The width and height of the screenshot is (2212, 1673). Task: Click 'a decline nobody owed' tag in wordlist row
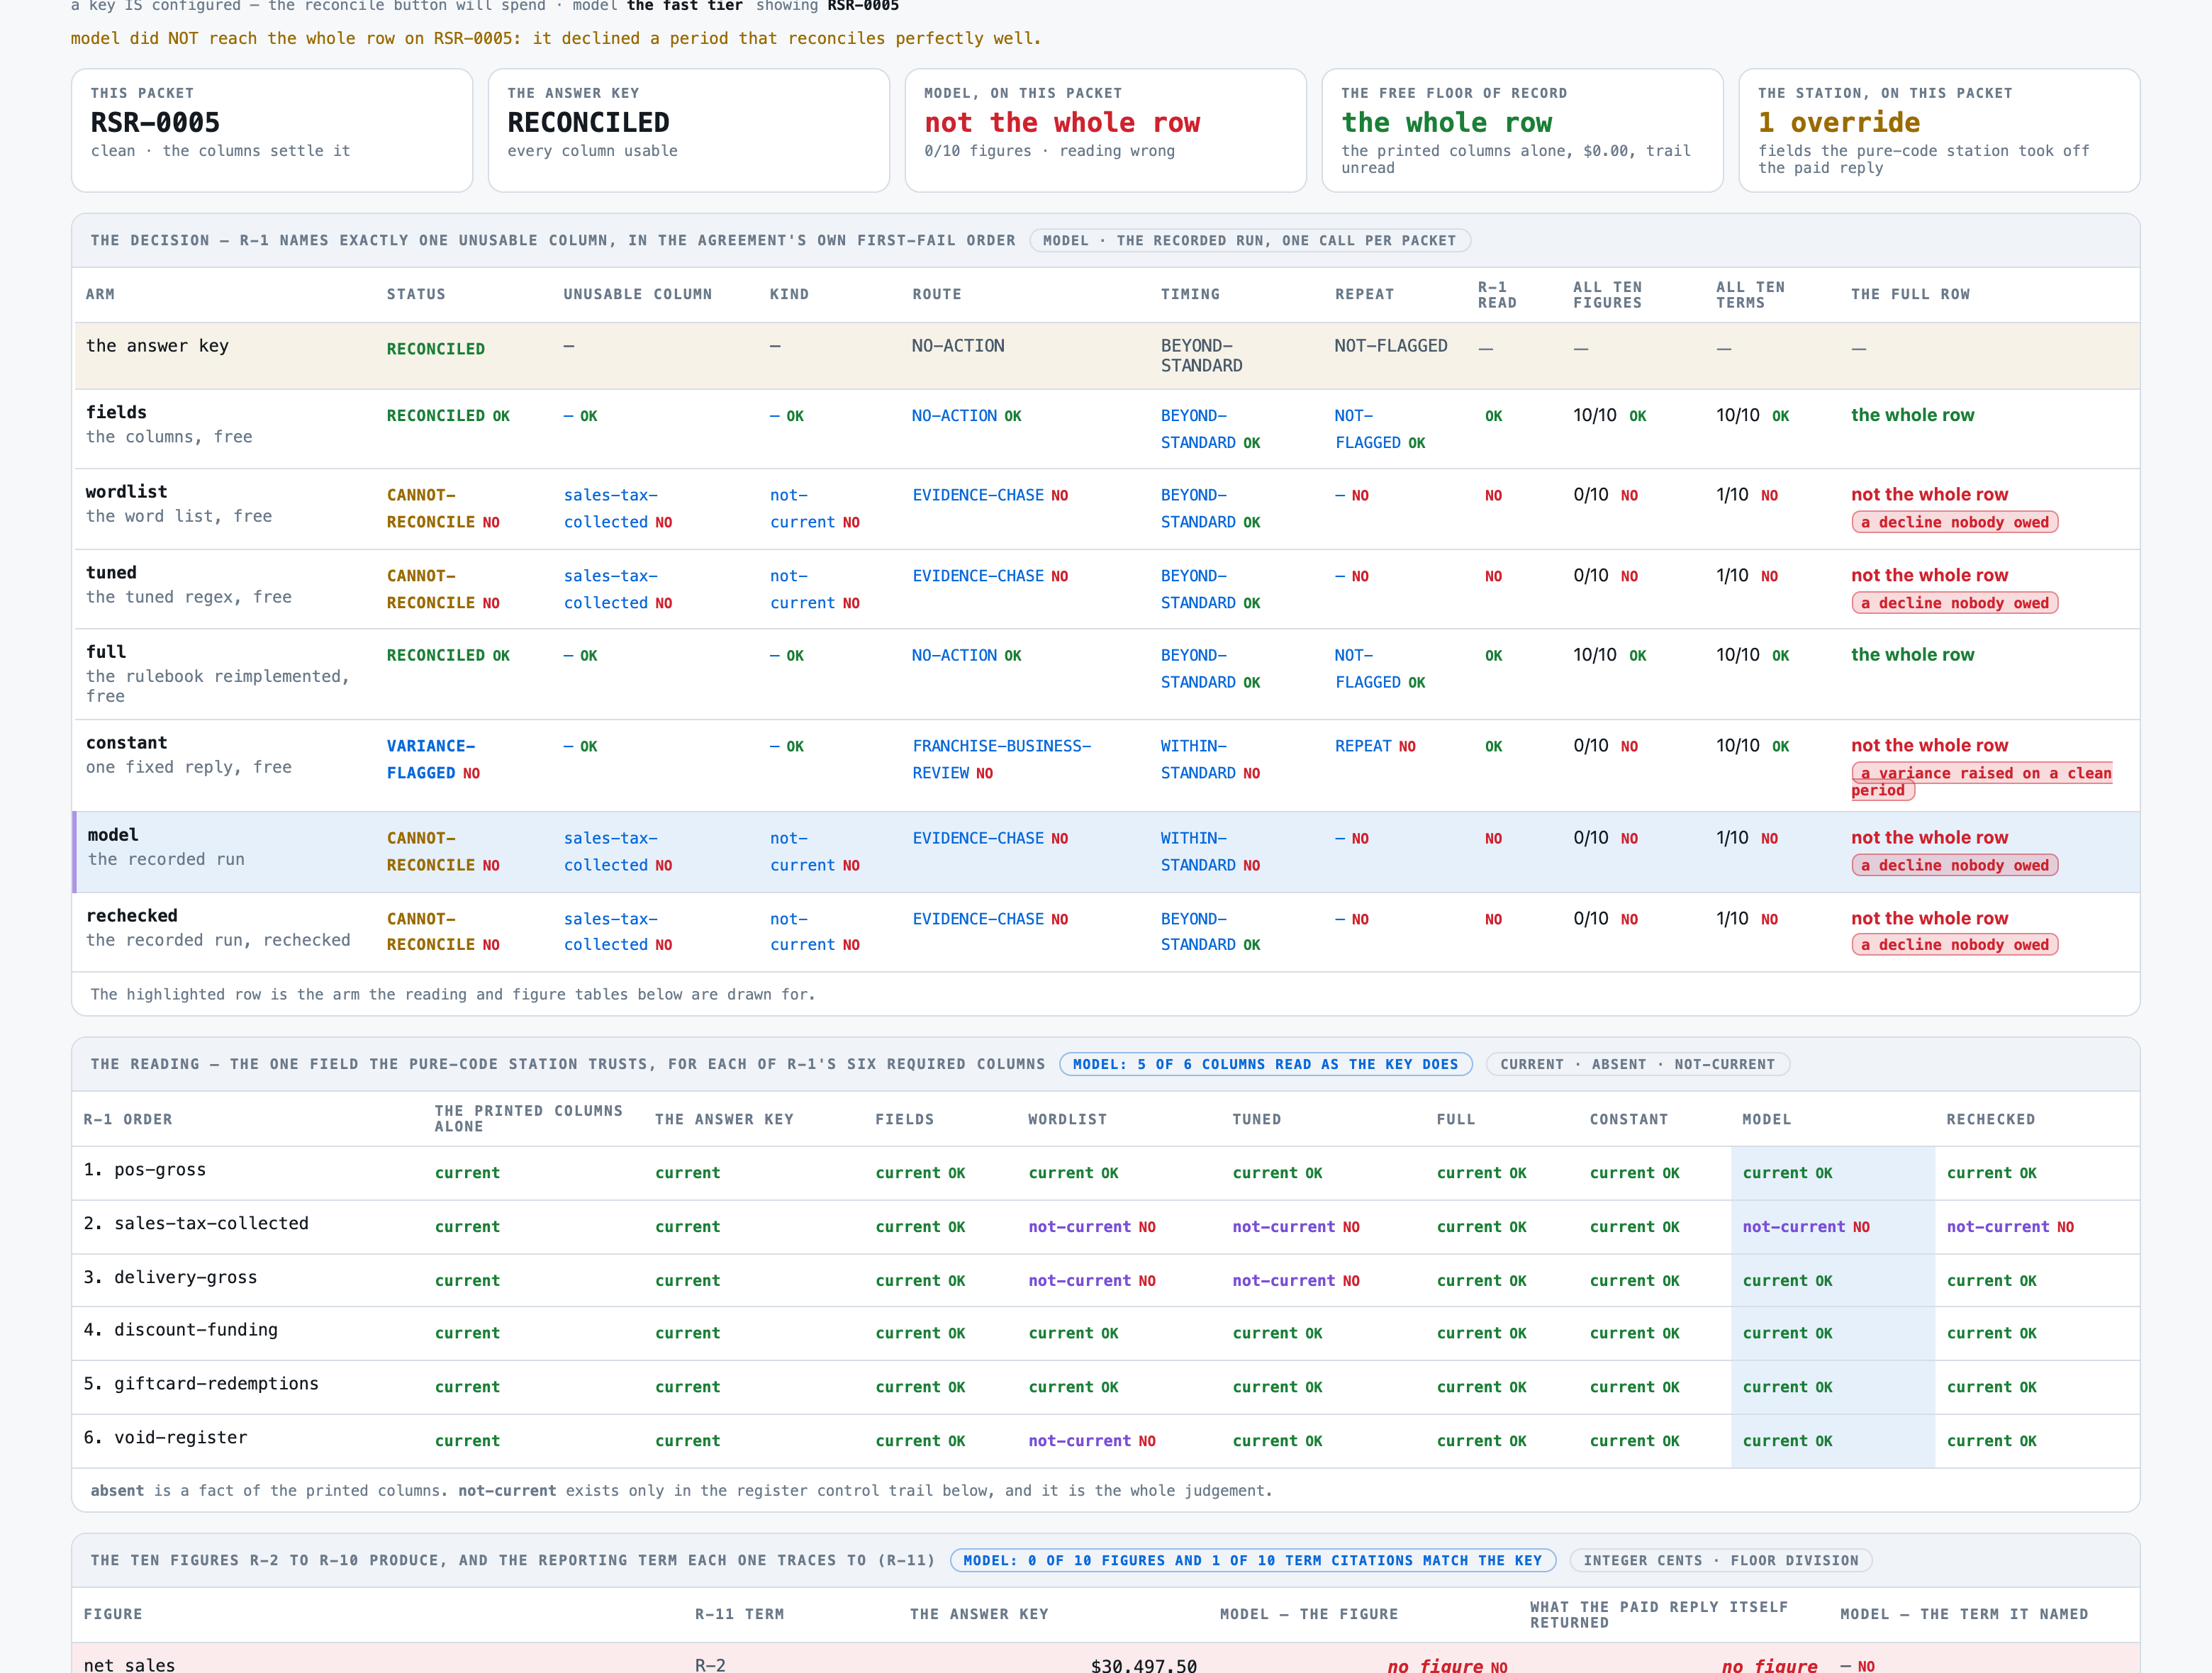point(1954,522)
